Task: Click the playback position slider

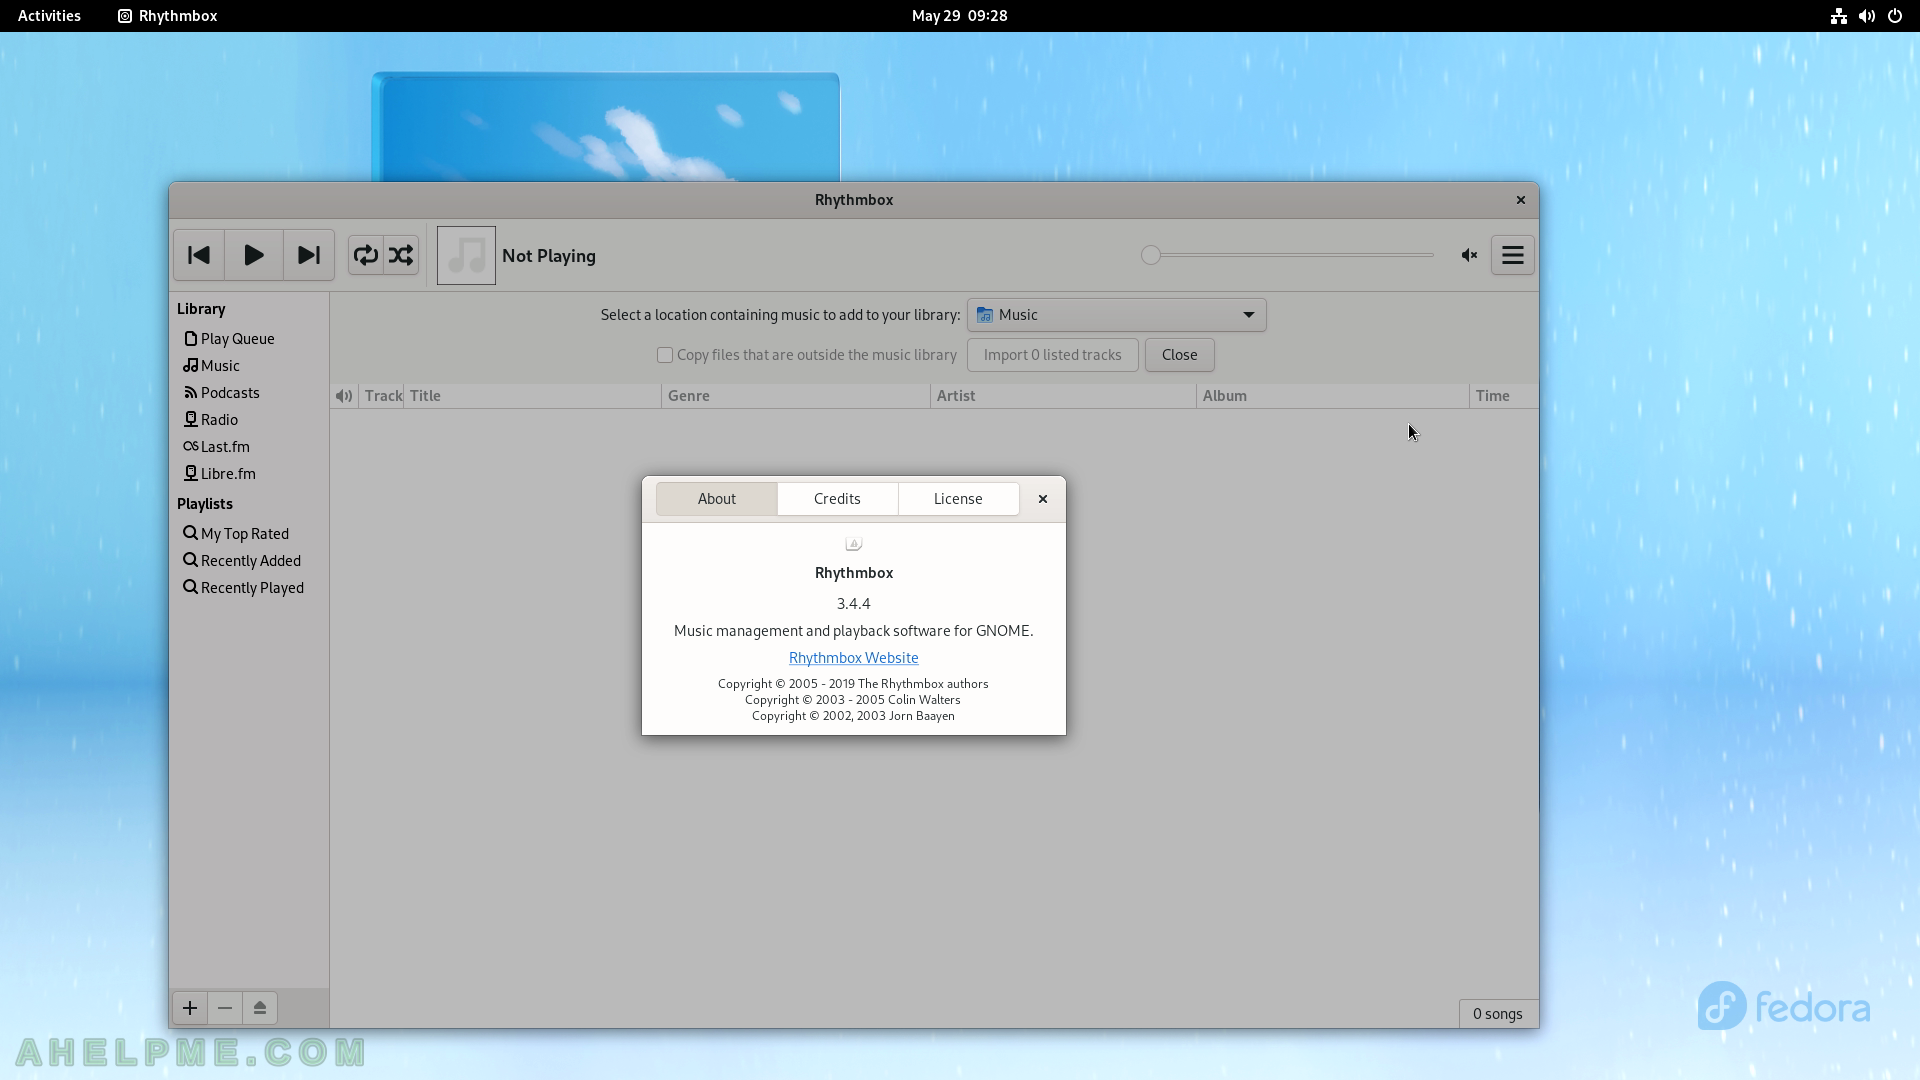Action: click(x=1288, y=255)
